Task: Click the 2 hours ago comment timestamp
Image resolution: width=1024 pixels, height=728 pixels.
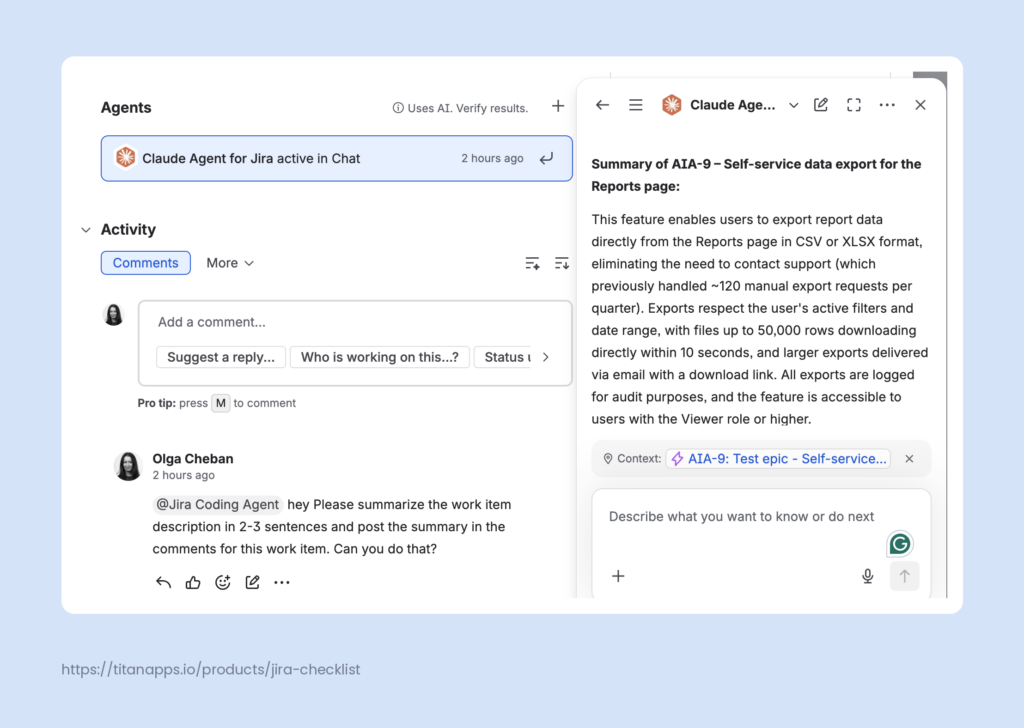Action: tap(184, 475)
